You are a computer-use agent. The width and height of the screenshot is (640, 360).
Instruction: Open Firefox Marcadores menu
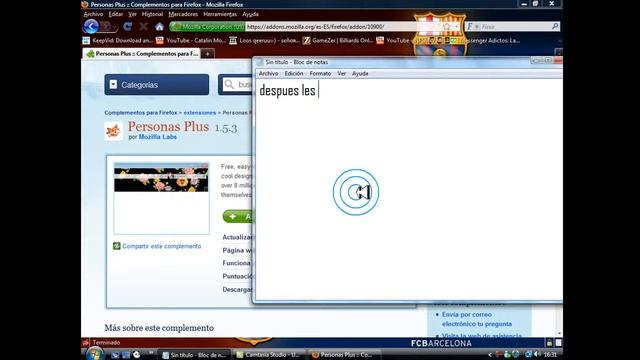183,14
